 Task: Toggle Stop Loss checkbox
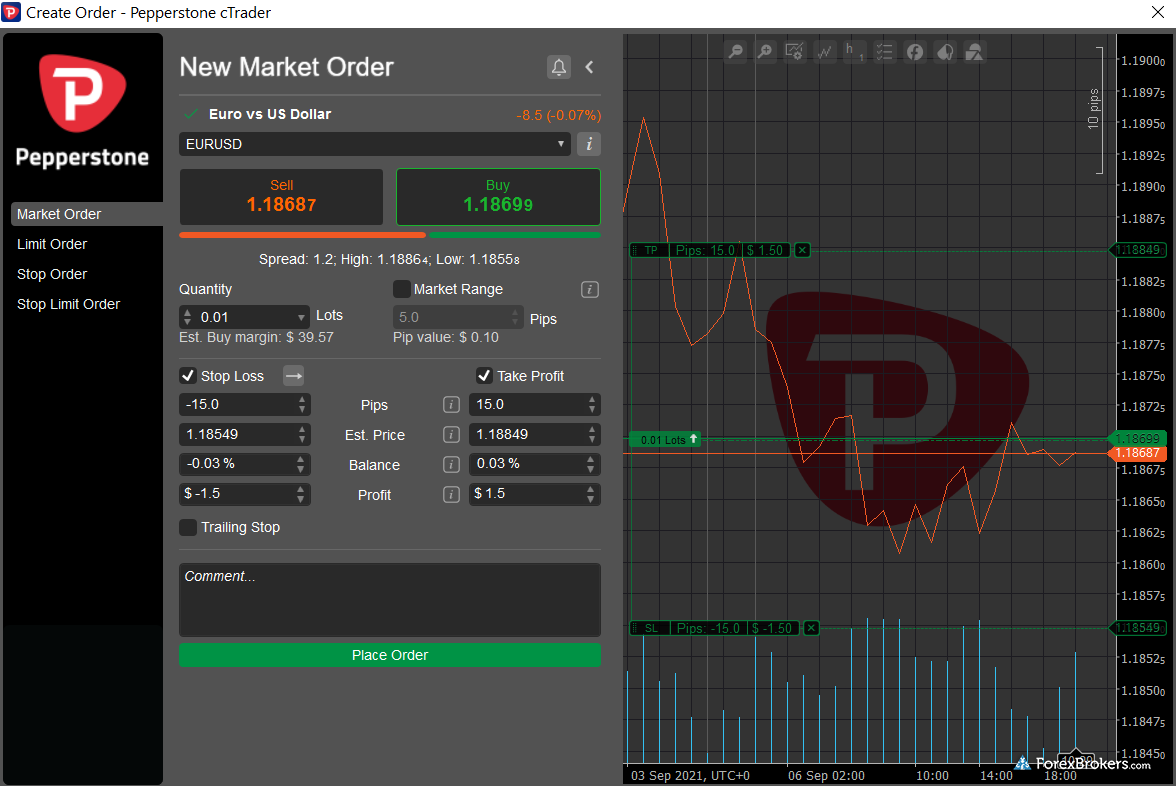click(188, 376)
